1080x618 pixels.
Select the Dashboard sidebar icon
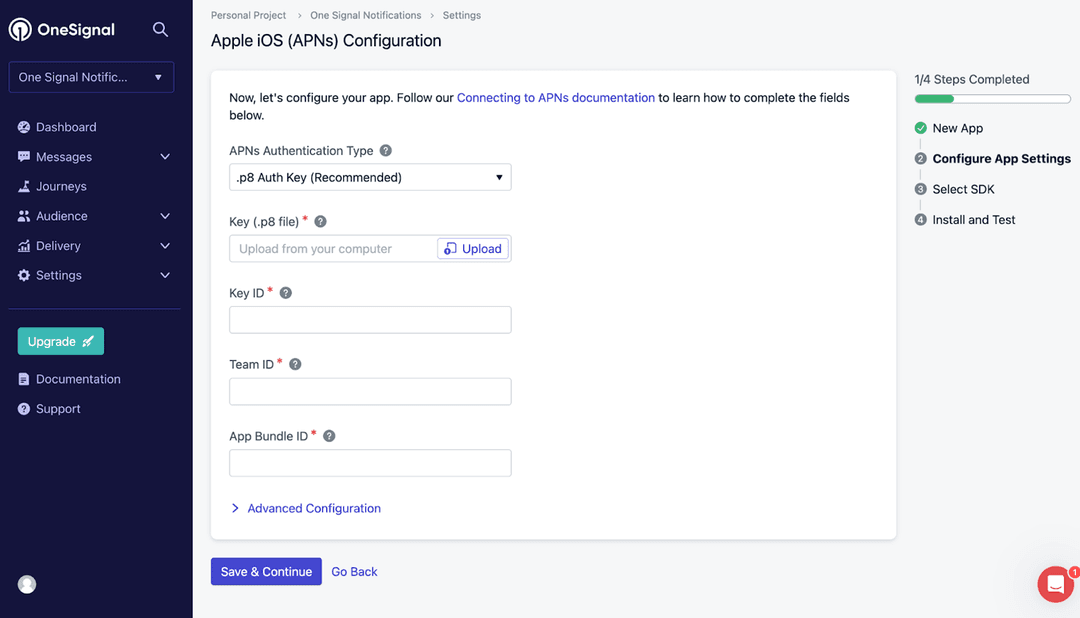pos(22,127)
